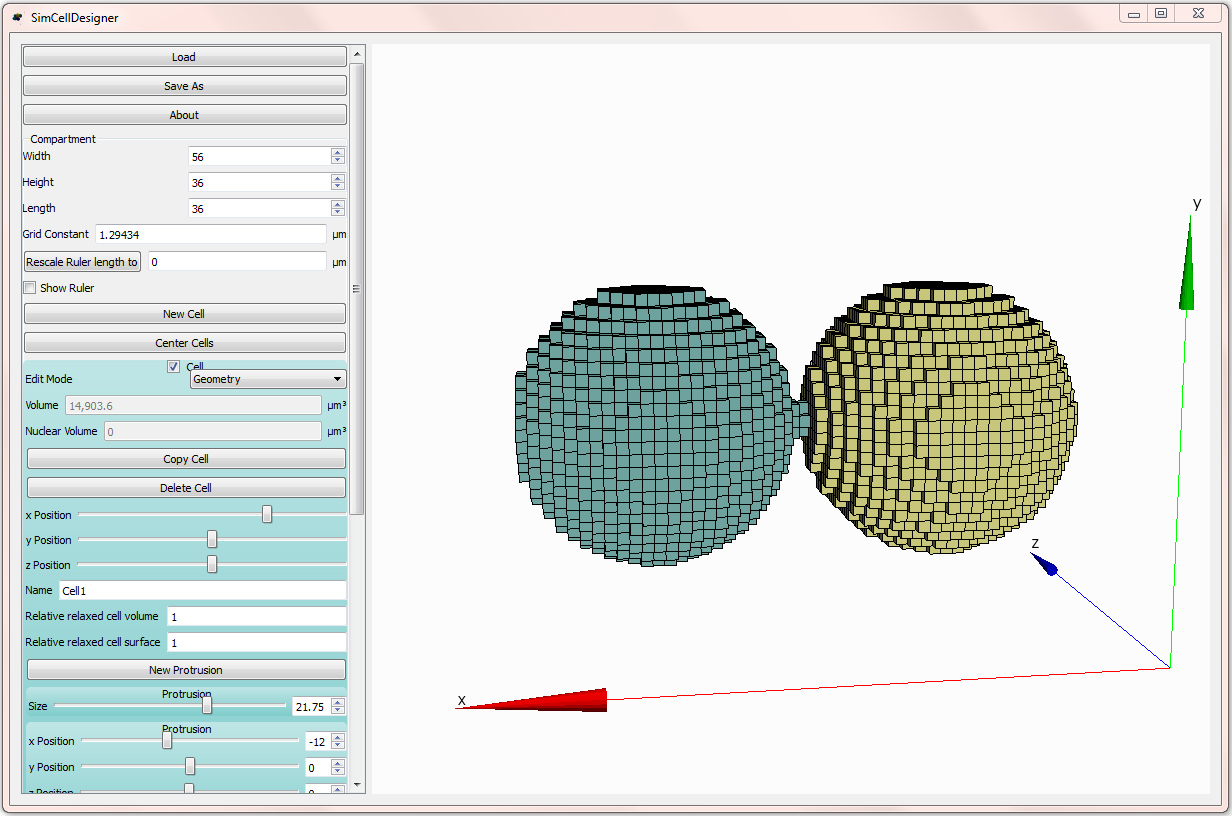Click the Delete Cell button
This screenshot has width=1232, height=816.
coord(186,488)
